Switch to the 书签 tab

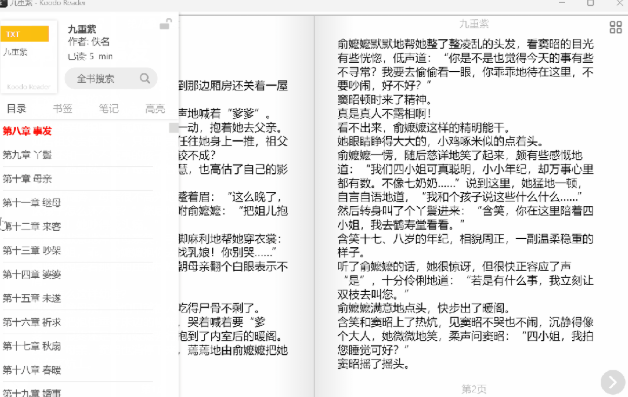pyautogui.click(x=62, y=109)
